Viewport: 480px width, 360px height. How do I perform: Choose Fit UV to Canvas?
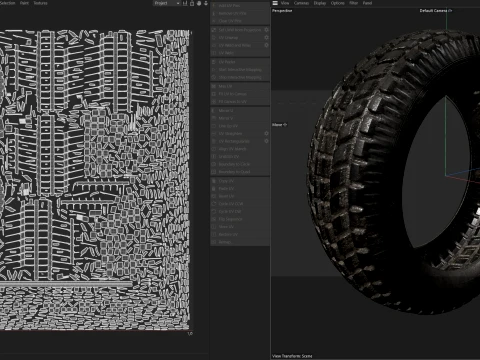tap(240, 94)
